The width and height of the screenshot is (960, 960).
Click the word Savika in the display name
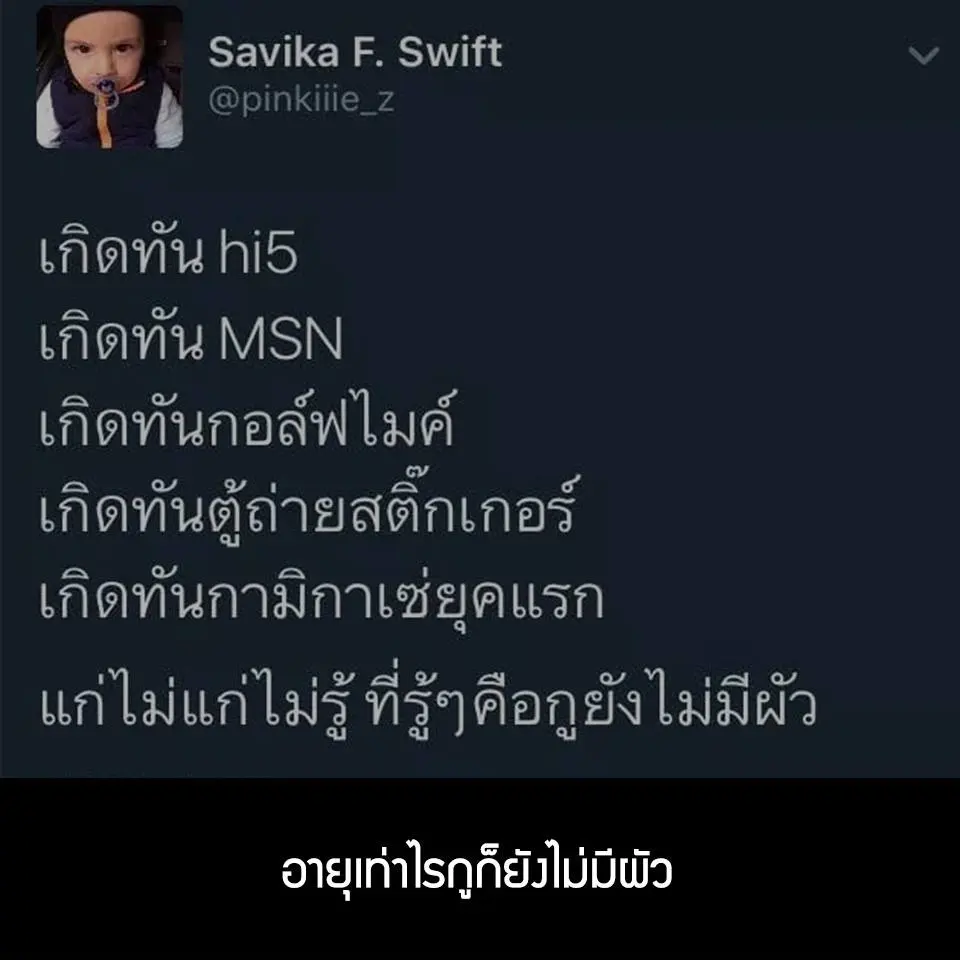click(x=274, y=52)
